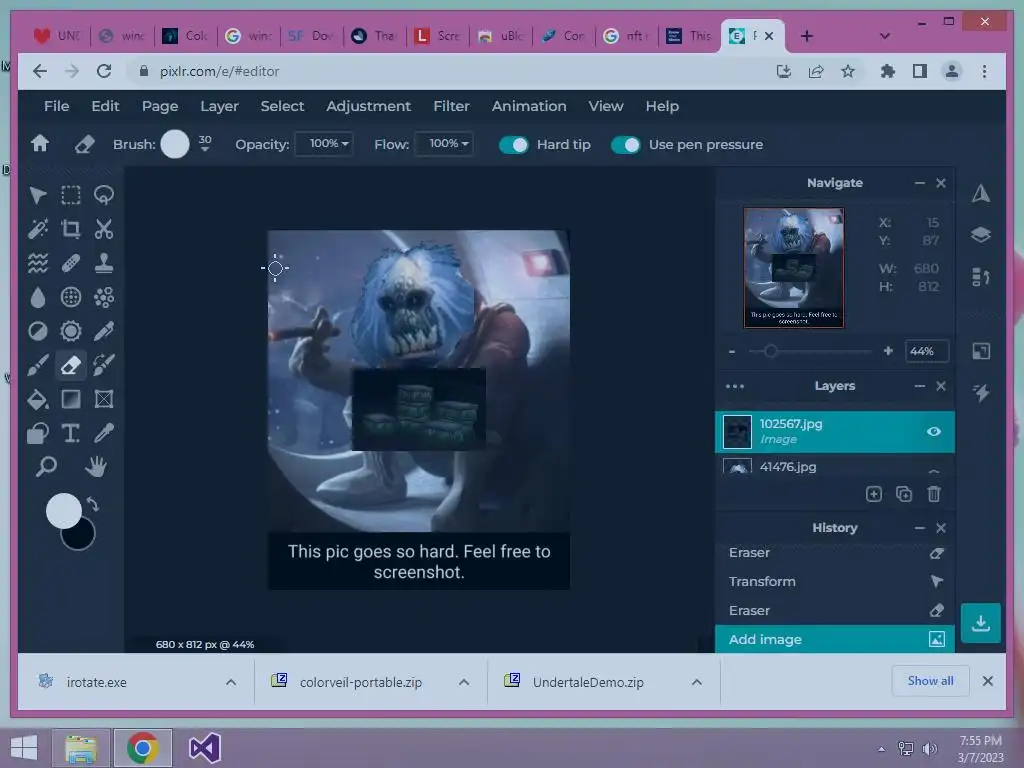Duplicate layer using copy icon
The width and height of the screenshot is (1024, 768).
(904, 494)
